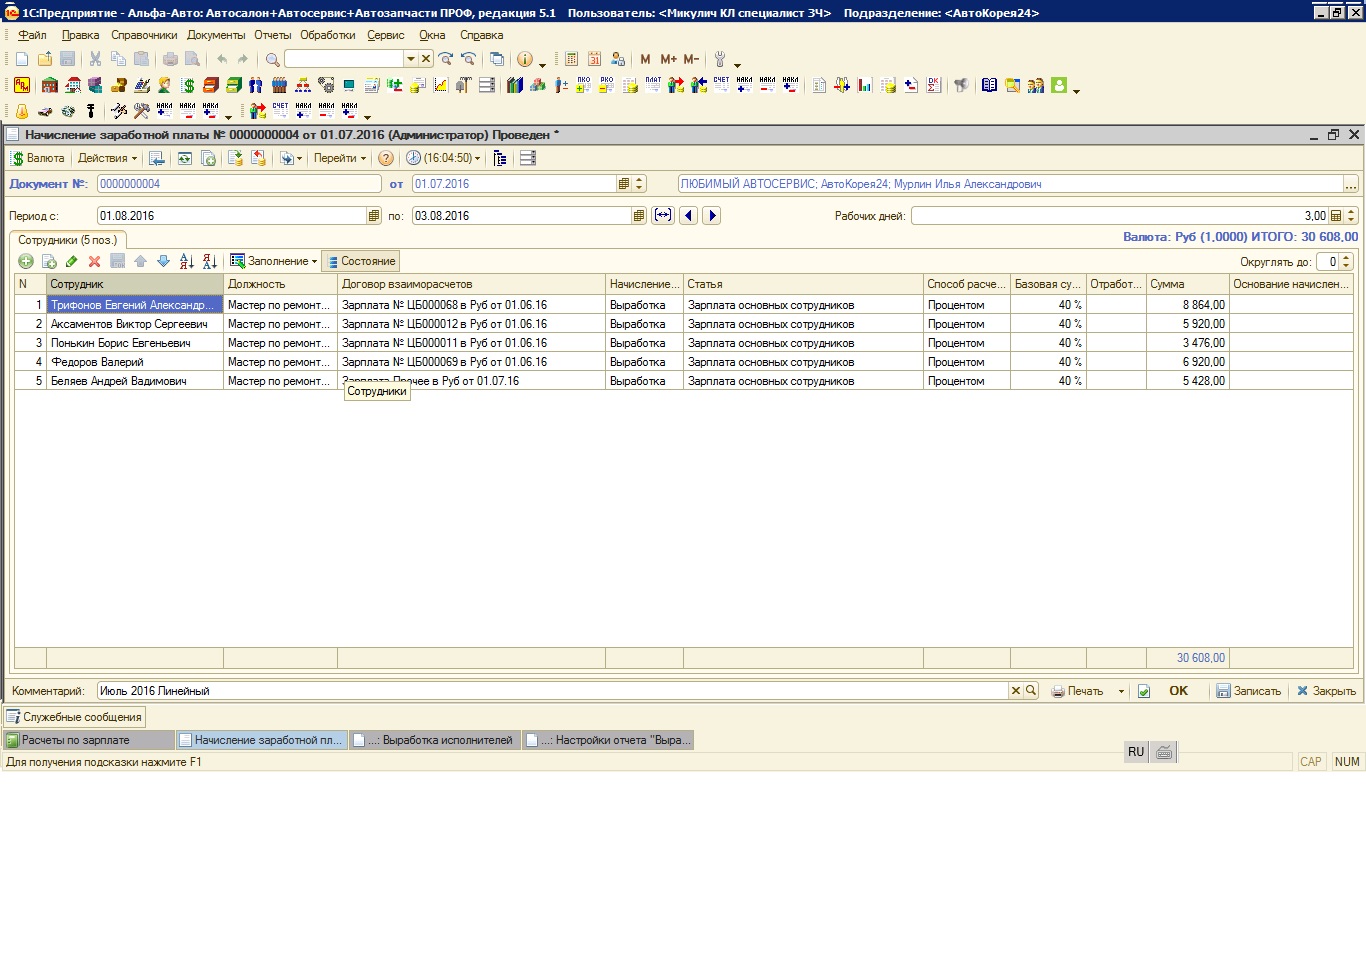The image size is (1366, 966).
Task: Open the search box dropdown arrow in main toolbar
Action: (x=410, y=59)
